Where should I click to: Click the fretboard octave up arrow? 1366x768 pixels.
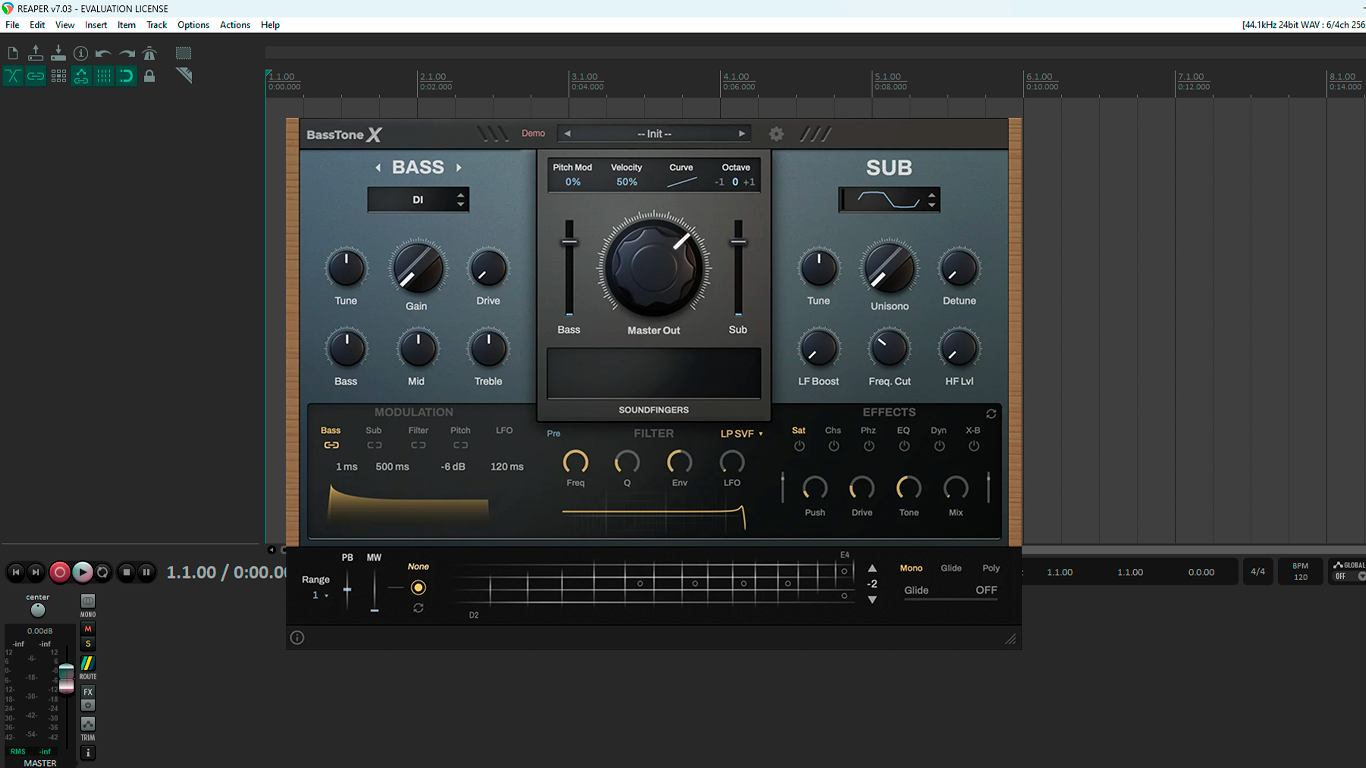[x=872, y=568]
